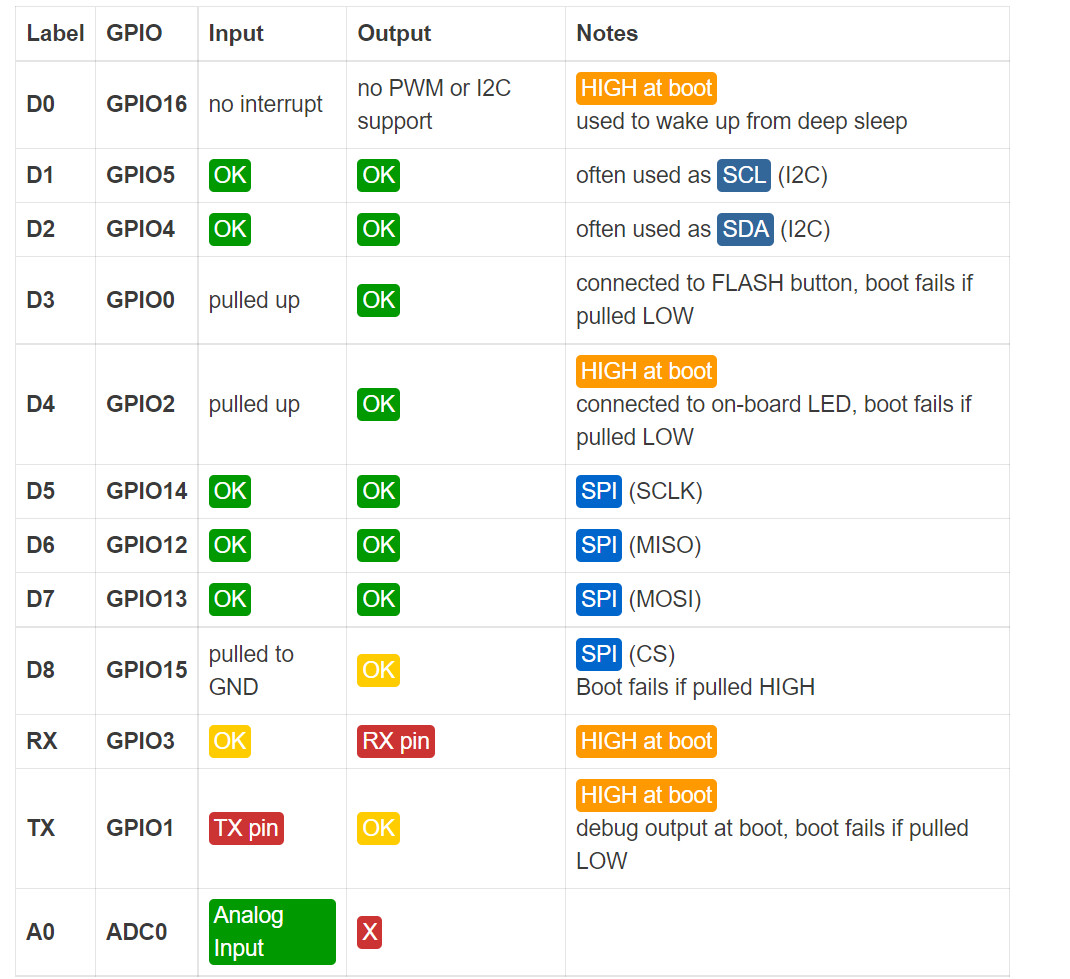
Task: Click the SPI badge in D5 row
Action: (599, 491)
